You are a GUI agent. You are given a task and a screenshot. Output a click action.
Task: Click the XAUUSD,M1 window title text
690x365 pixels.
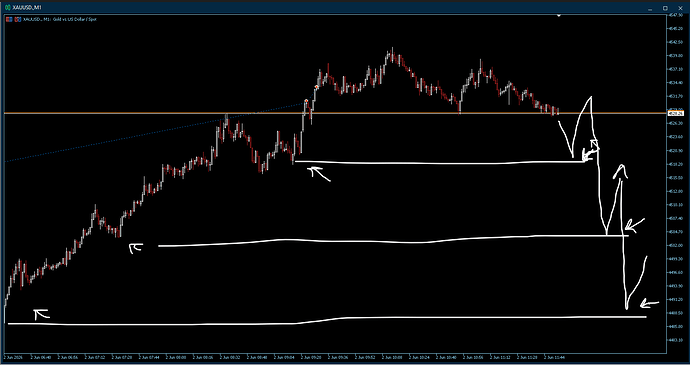point(27,7)
